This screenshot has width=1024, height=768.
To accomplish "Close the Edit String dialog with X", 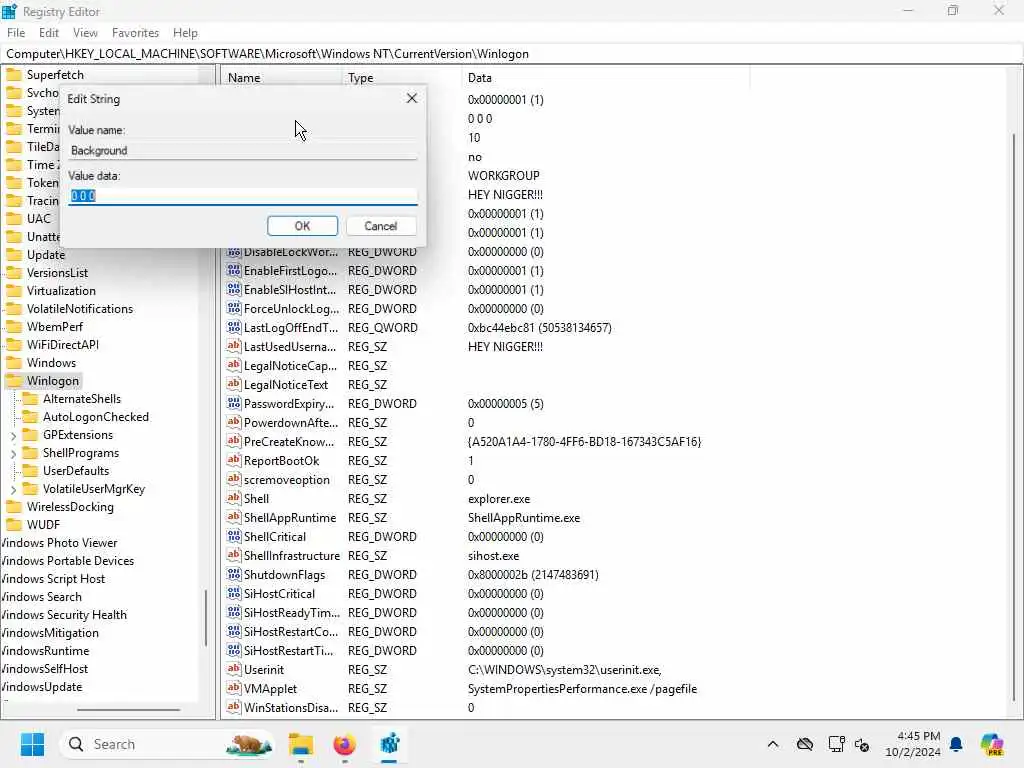I will click(411, 98).
